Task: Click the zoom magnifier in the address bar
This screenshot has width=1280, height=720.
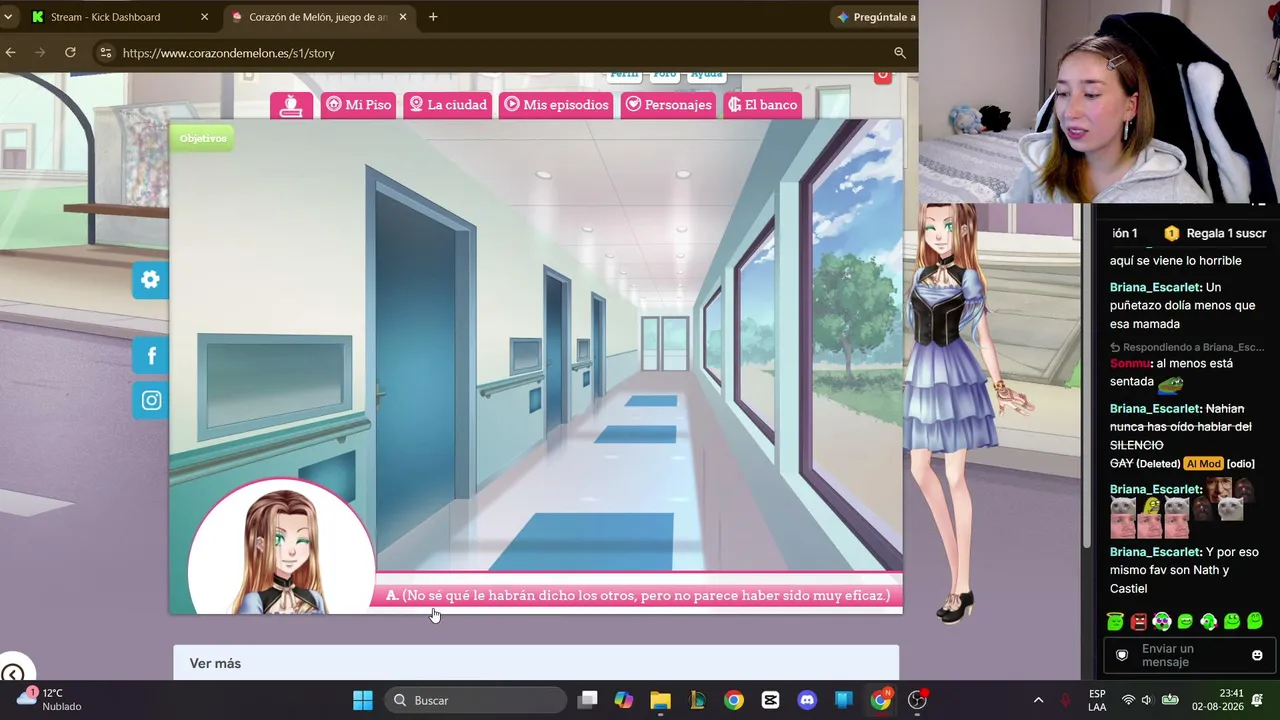Action: (899, 53)
